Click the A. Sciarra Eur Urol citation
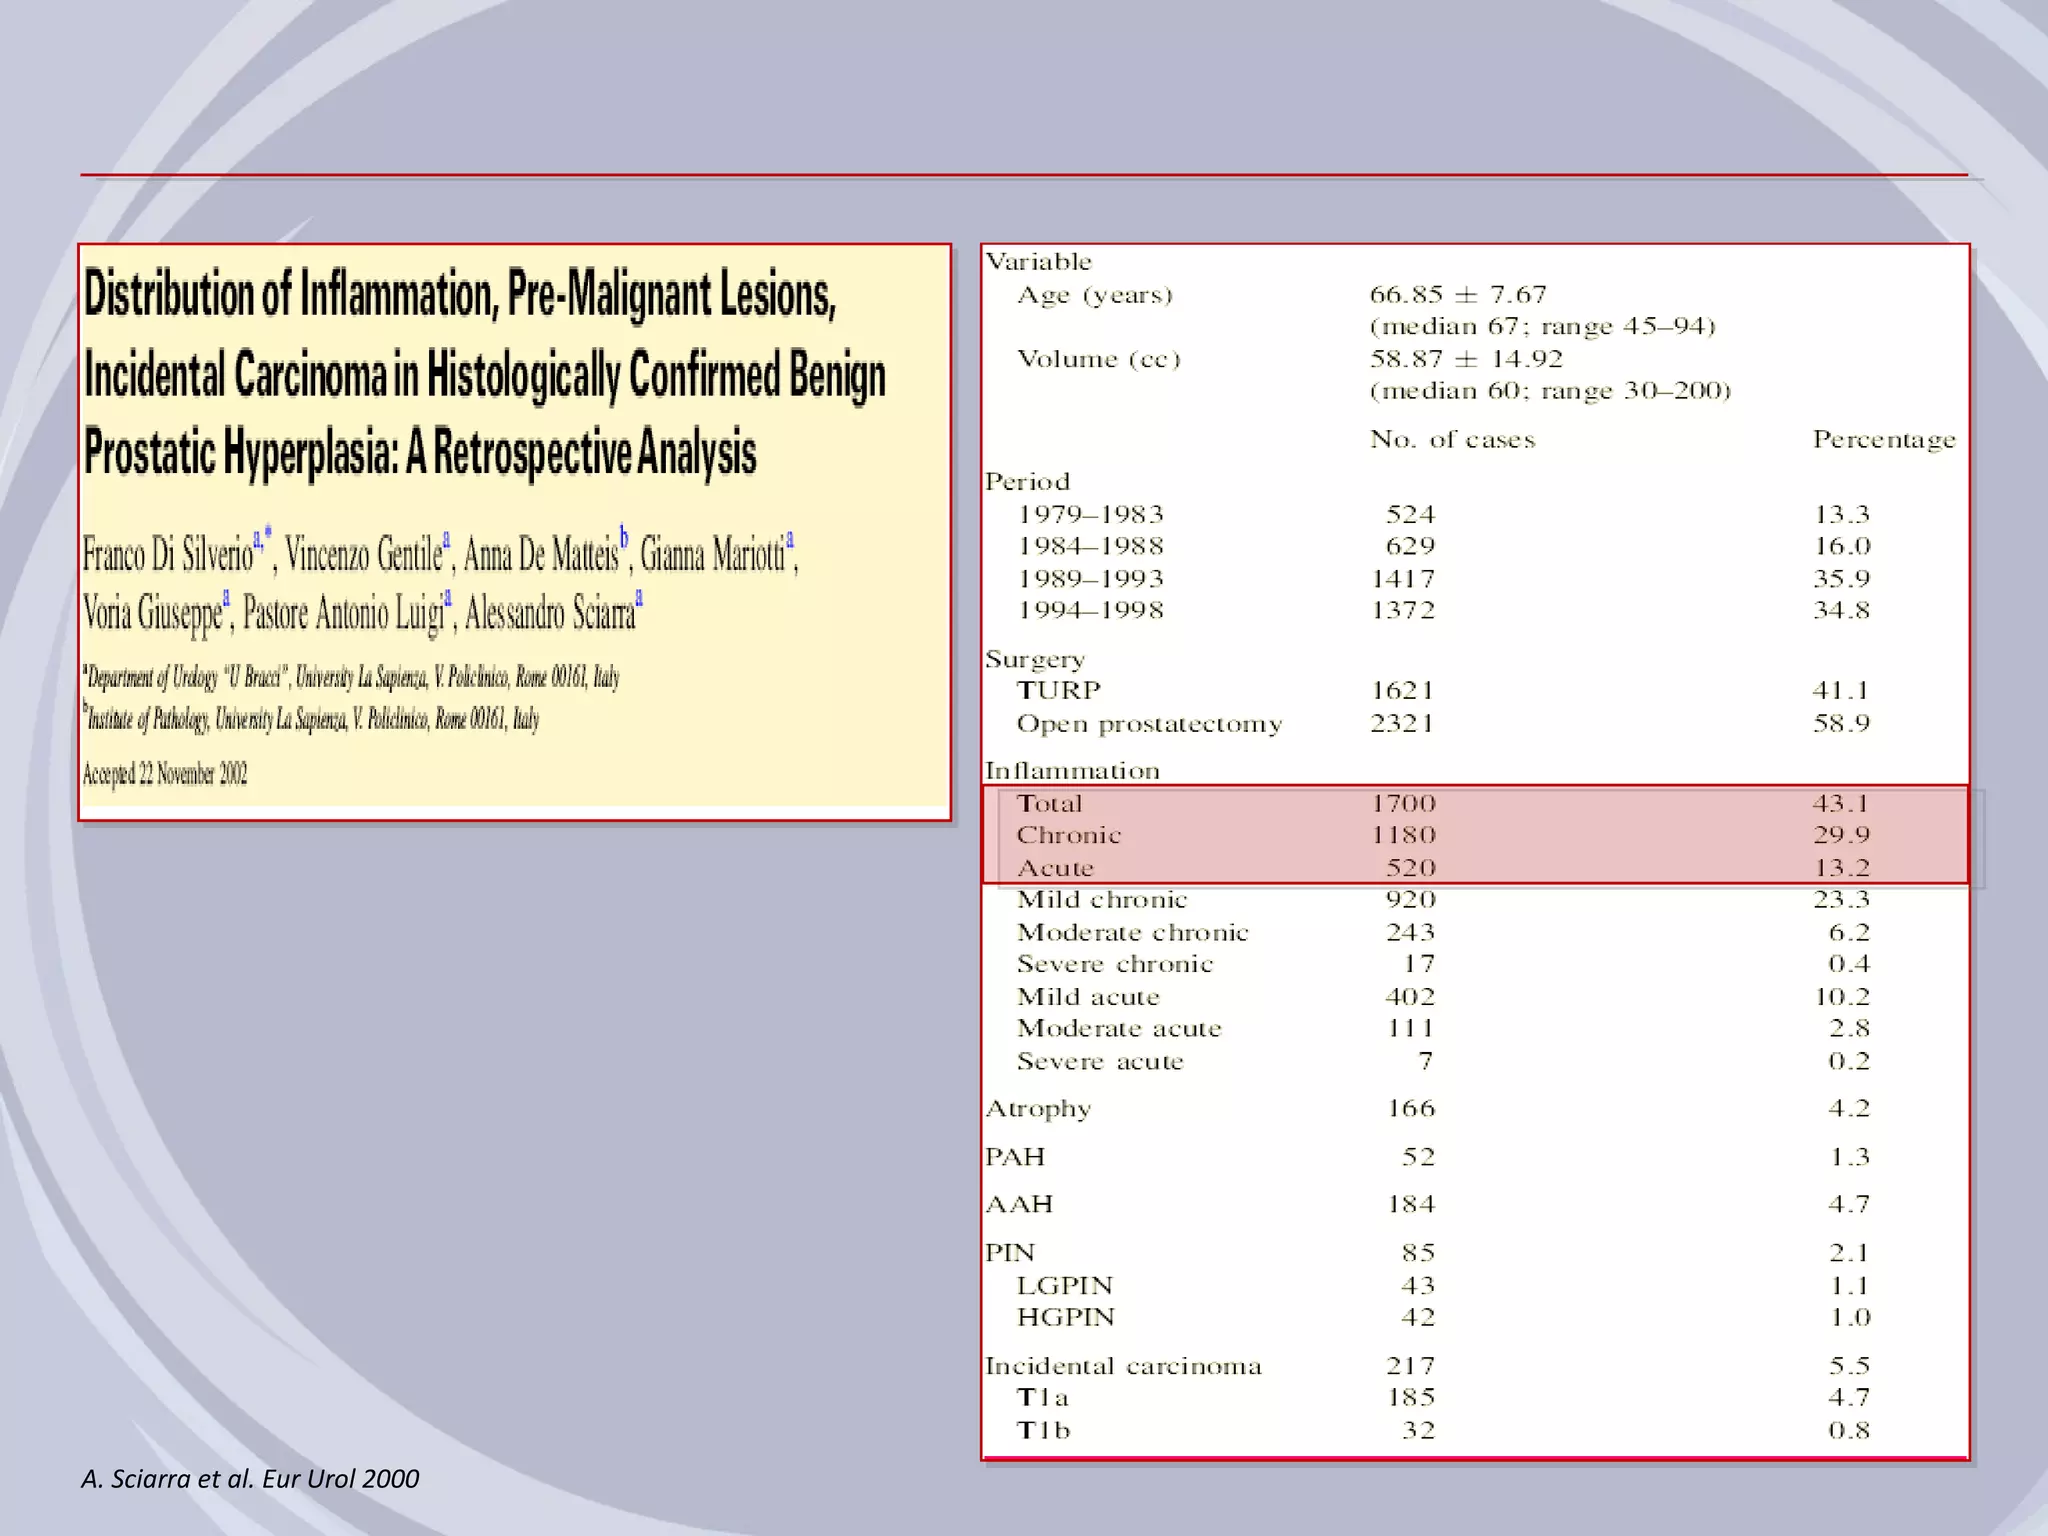Viewport: 2048px width, 1536px height. (250, 1479)
